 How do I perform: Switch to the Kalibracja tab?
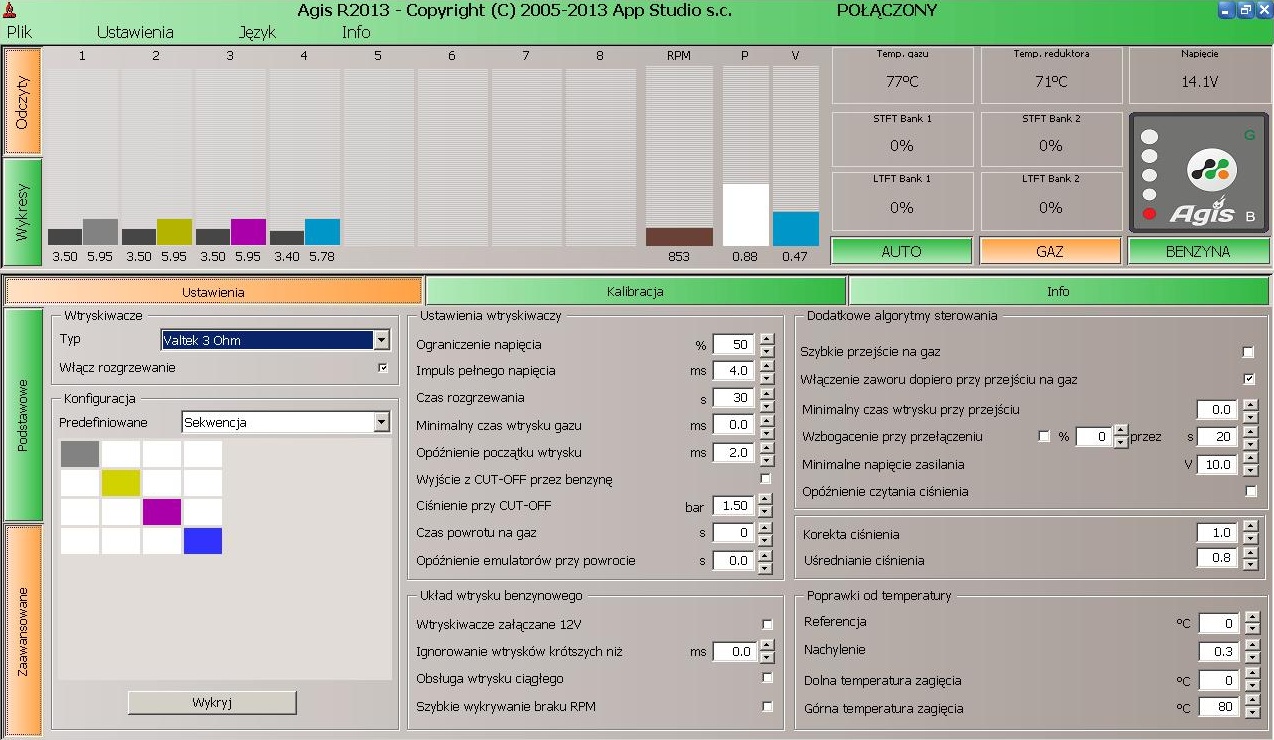click(x=635, y=291)
